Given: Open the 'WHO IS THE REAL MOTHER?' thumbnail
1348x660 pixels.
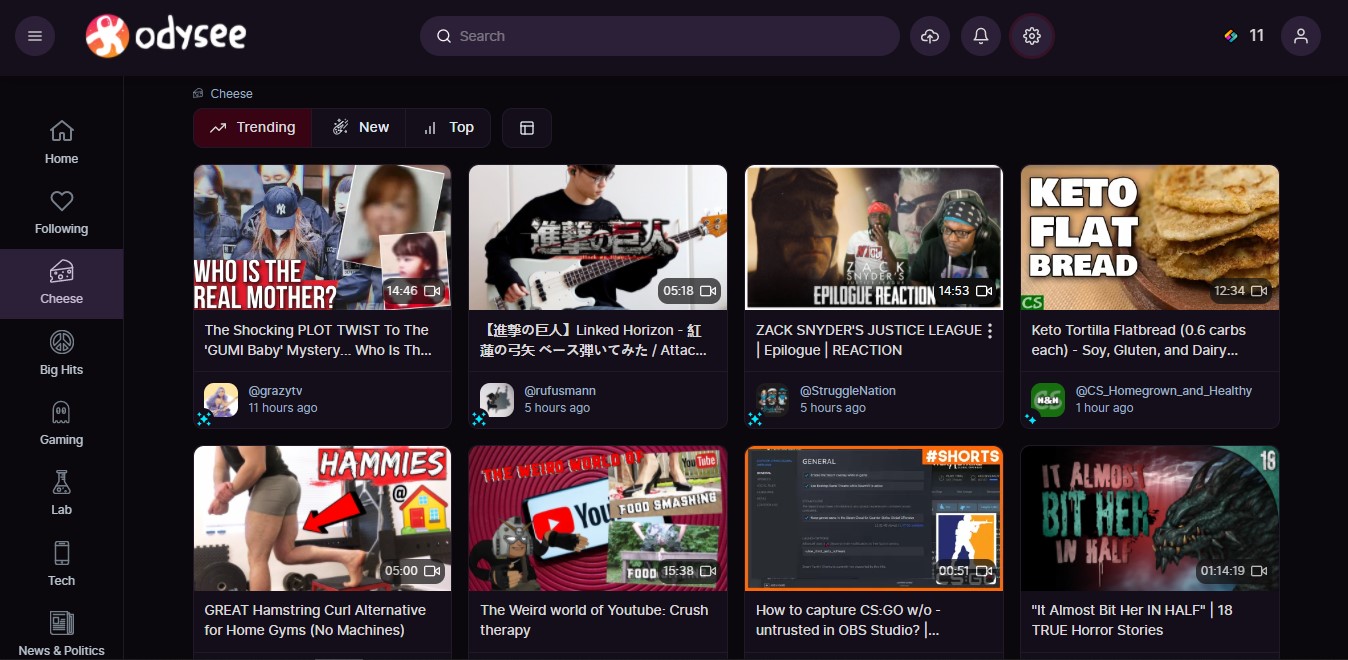Looking at the screenshot, I should click(x=322, y=237).
